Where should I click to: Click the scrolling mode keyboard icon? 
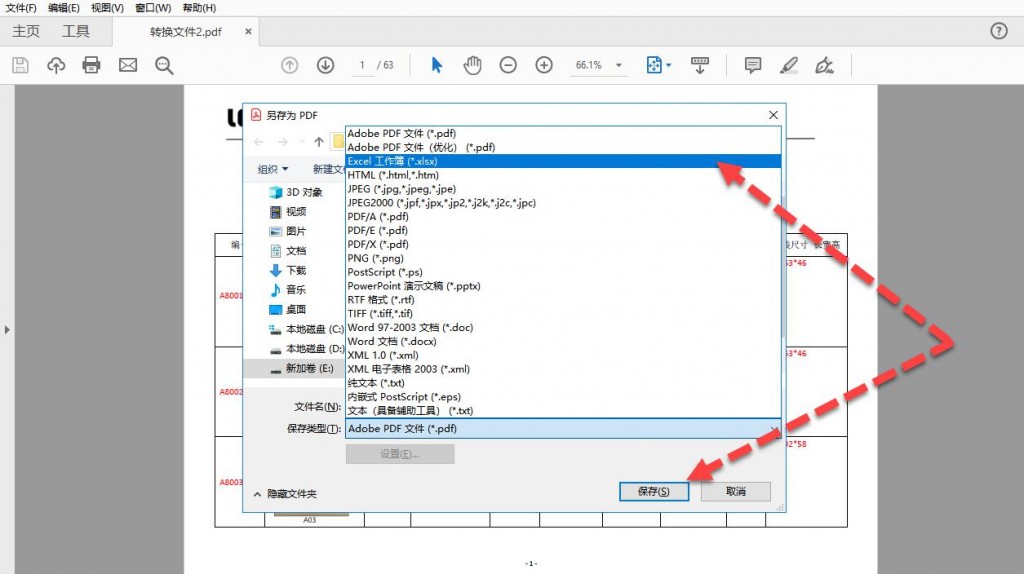point(699,65)
